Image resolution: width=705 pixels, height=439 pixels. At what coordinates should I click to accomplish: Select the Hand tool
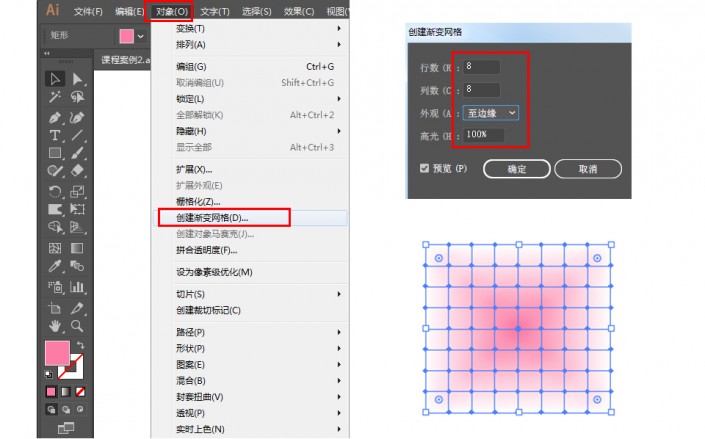55,326
